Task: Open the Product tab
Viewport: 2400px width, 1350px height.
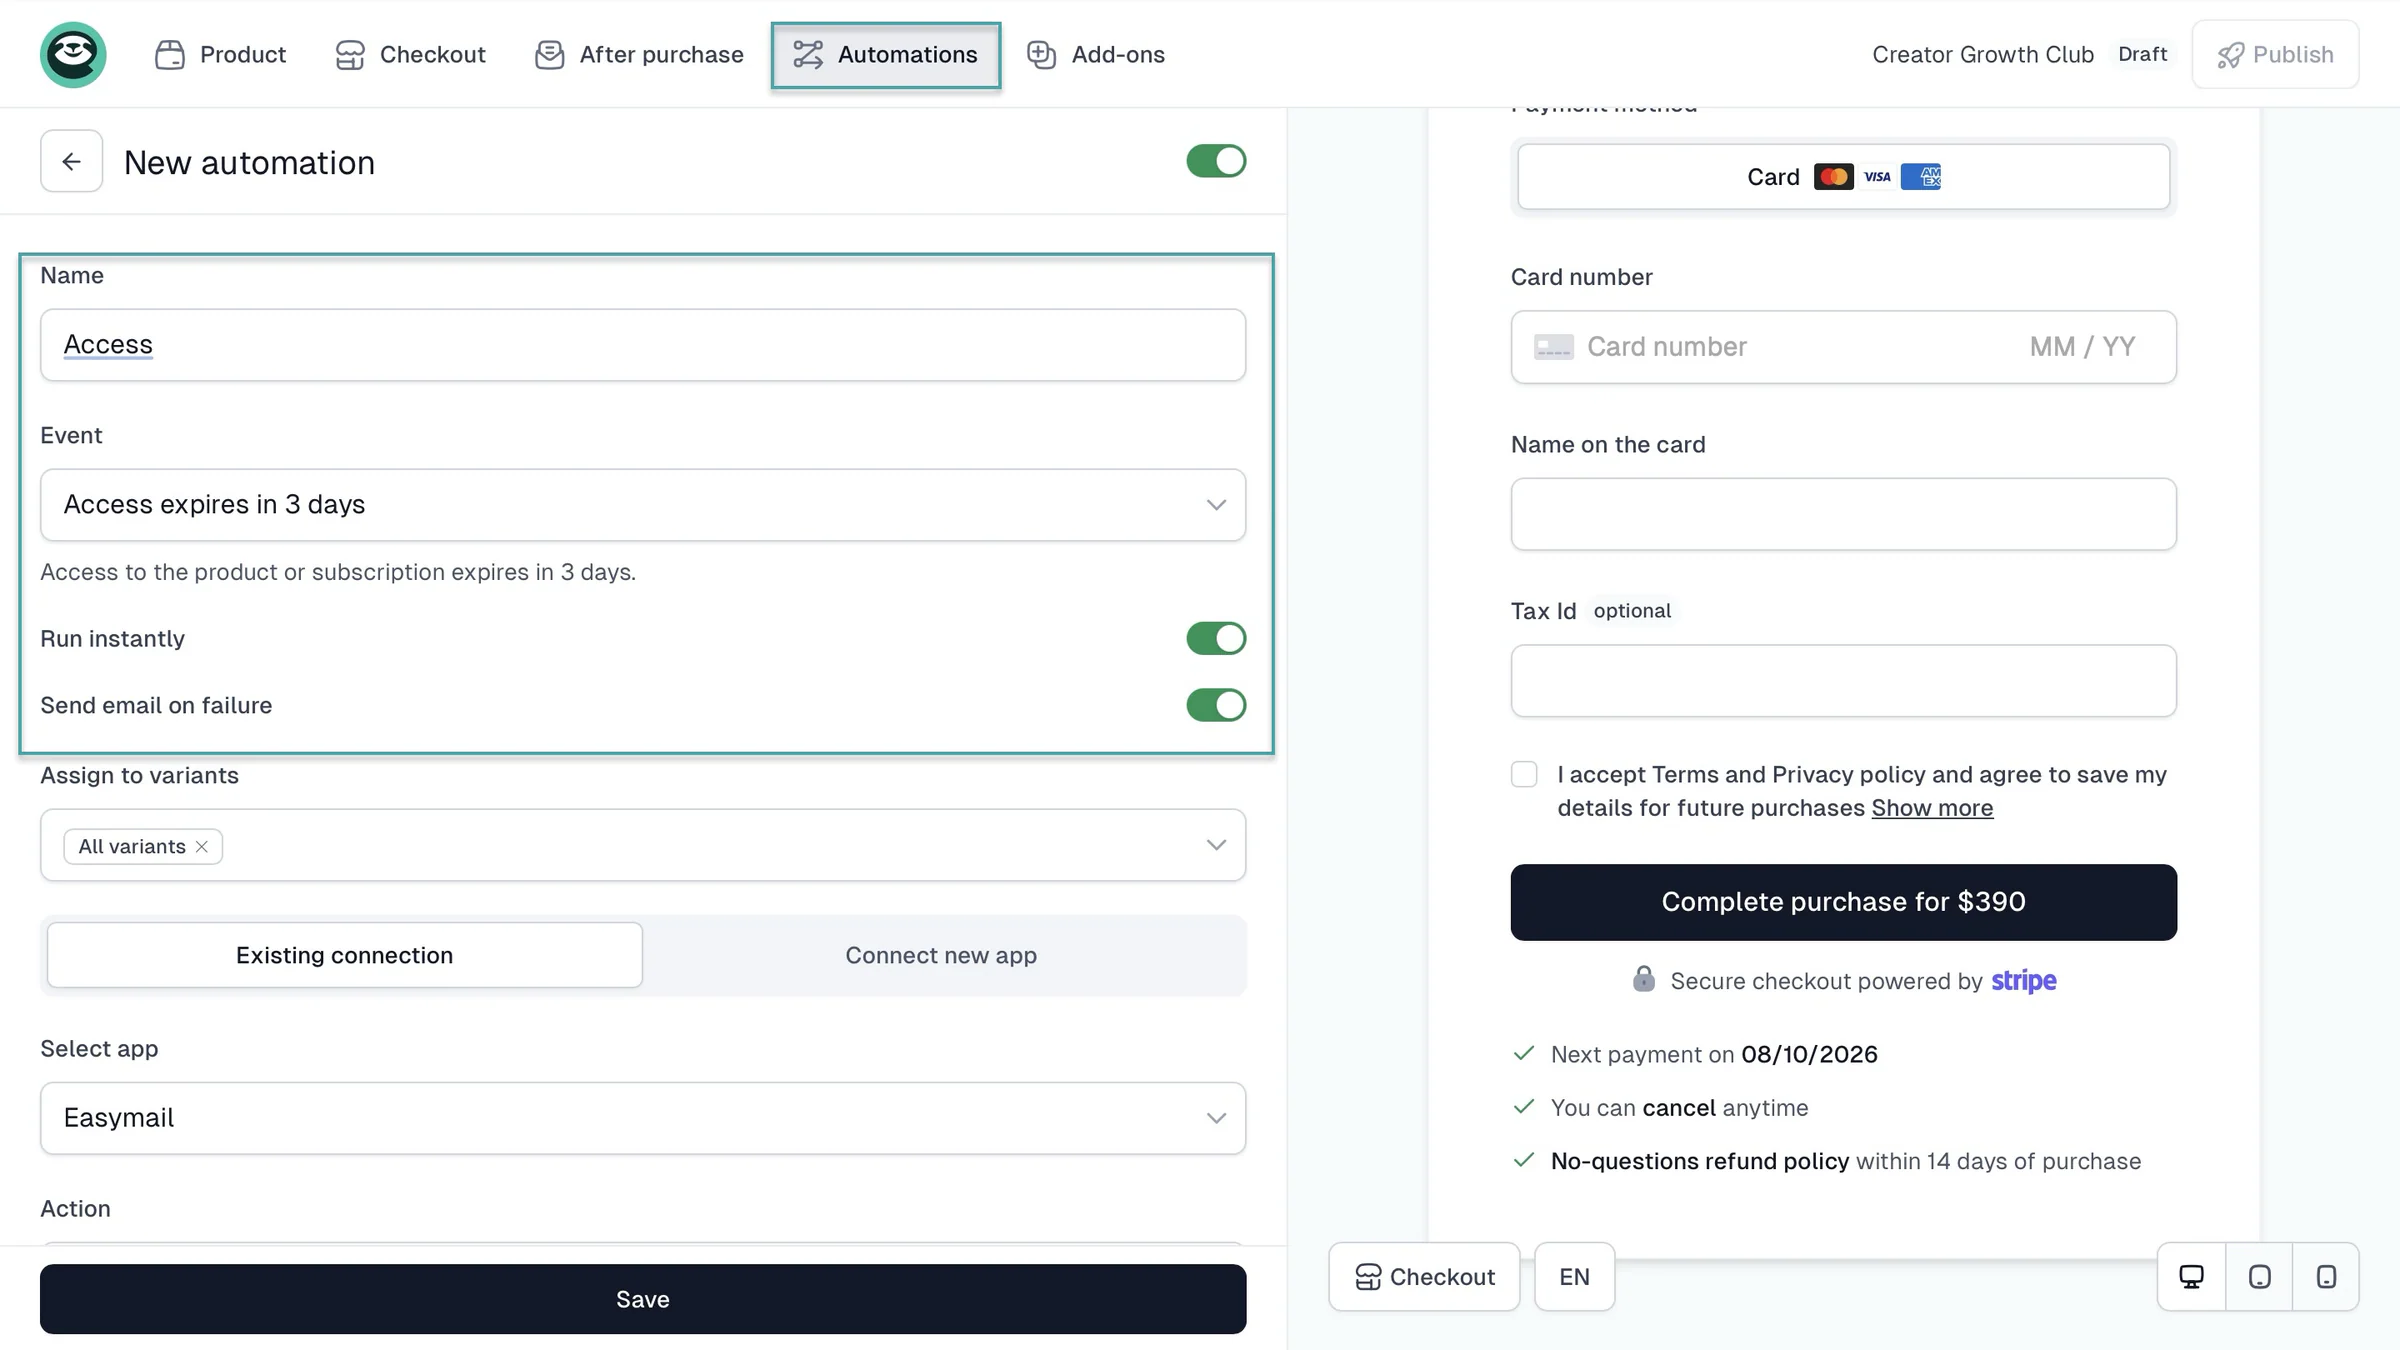Action: [x=221, y=54]
